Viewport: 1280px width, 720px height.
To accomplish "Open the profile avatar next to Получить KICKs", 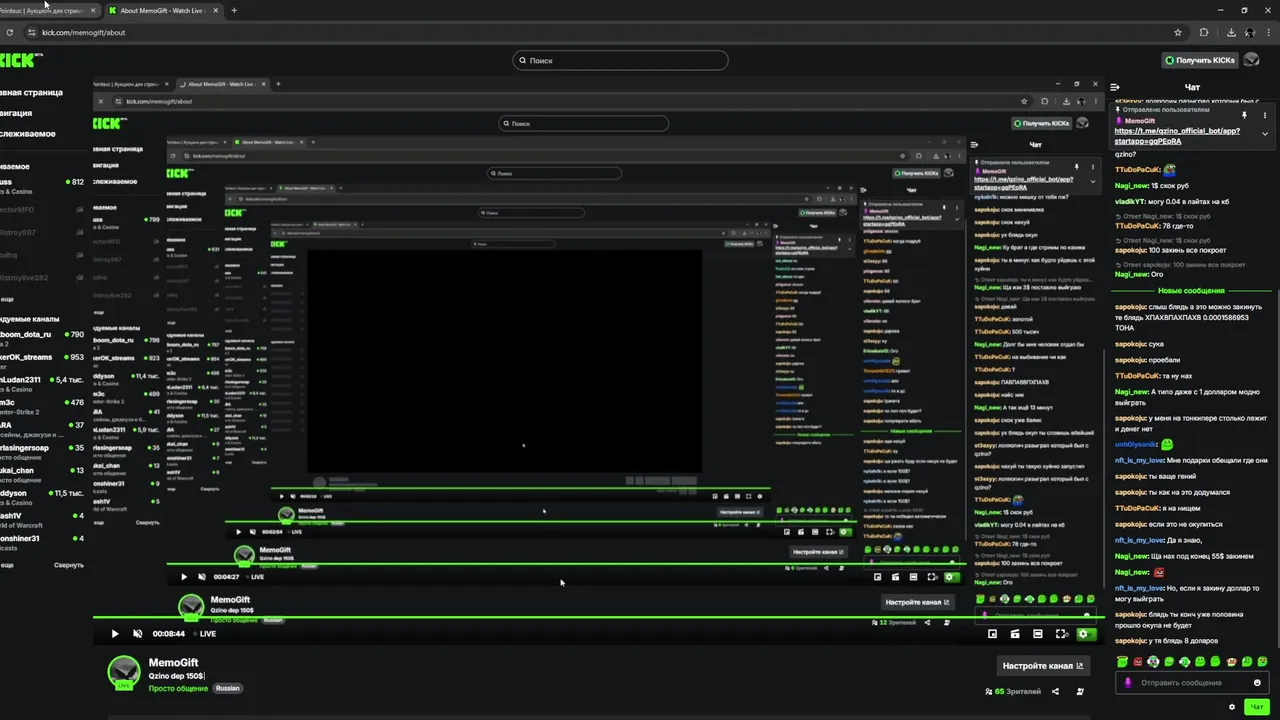I will click(1251, 60).
